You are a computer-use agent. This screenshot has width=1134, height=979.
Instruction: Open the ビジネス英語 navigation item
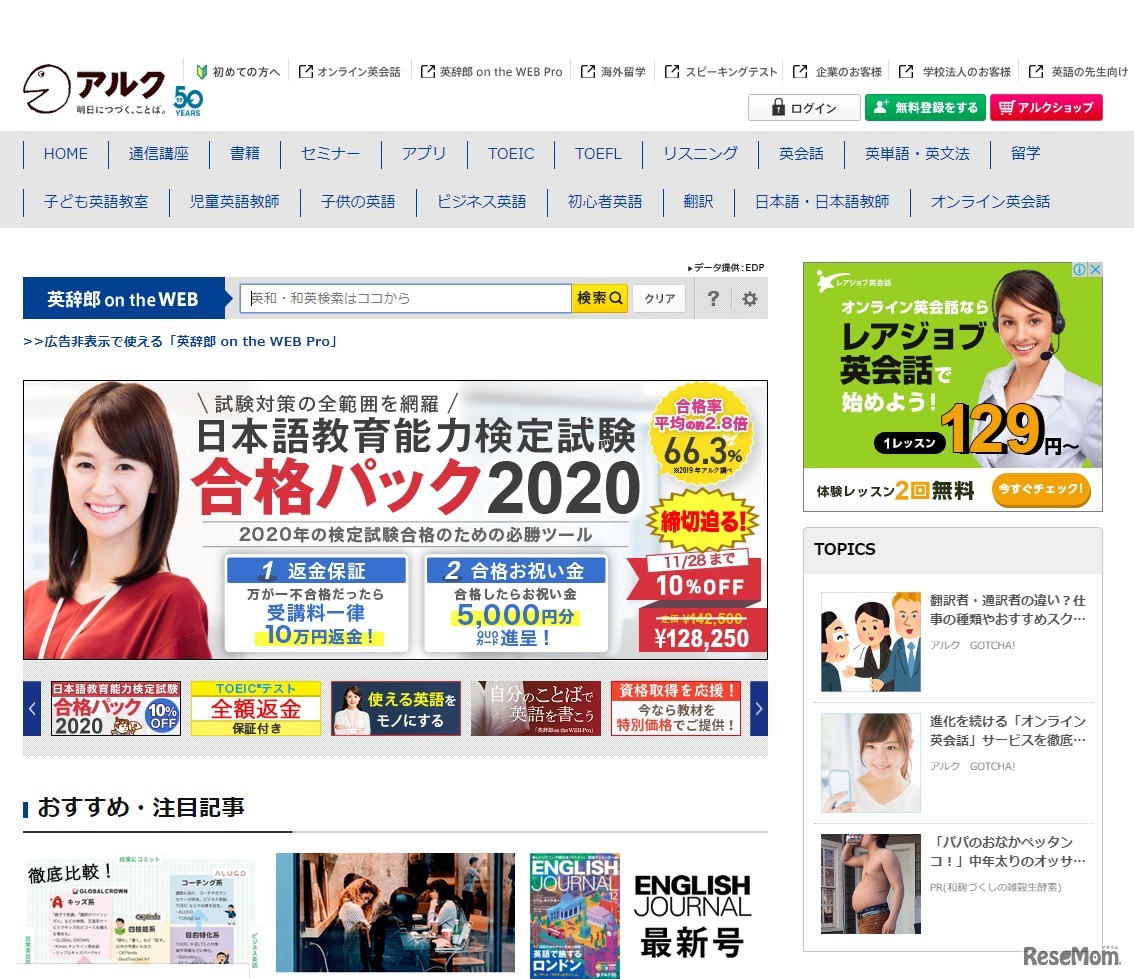coord(482,201)
